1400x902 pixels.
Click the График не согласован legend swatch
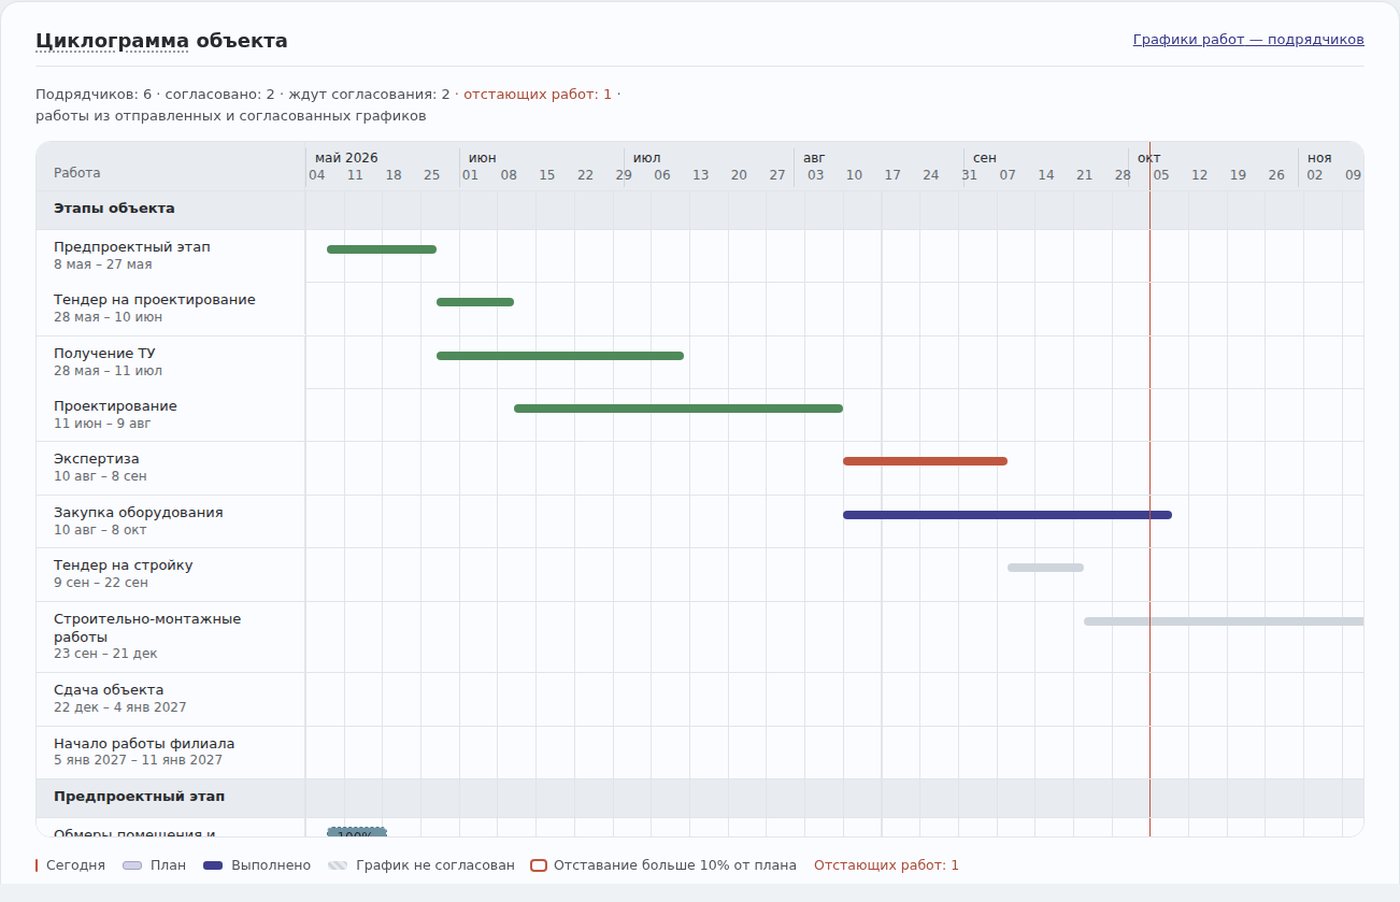(x=337, y=865)
